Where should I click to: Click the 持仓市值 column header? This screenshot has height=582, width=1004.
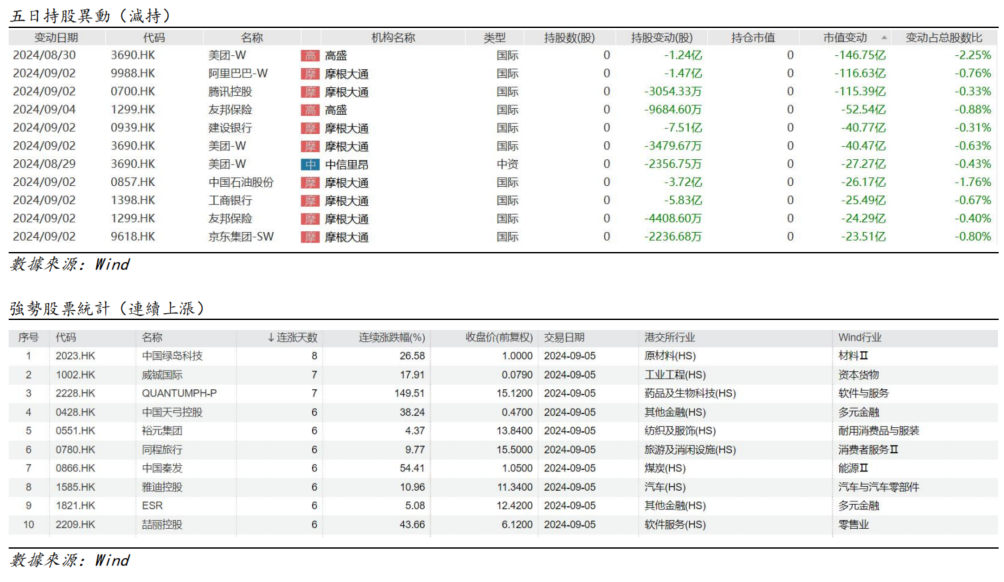(753, 38)
